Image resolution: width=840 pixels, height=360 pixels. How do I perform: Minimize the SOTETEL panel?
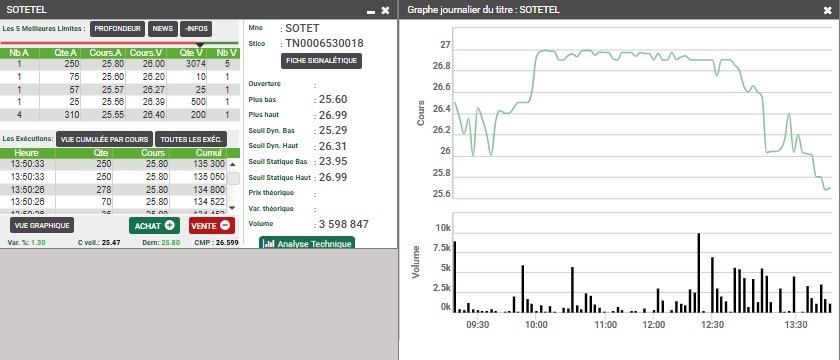(x=371, y=11)
